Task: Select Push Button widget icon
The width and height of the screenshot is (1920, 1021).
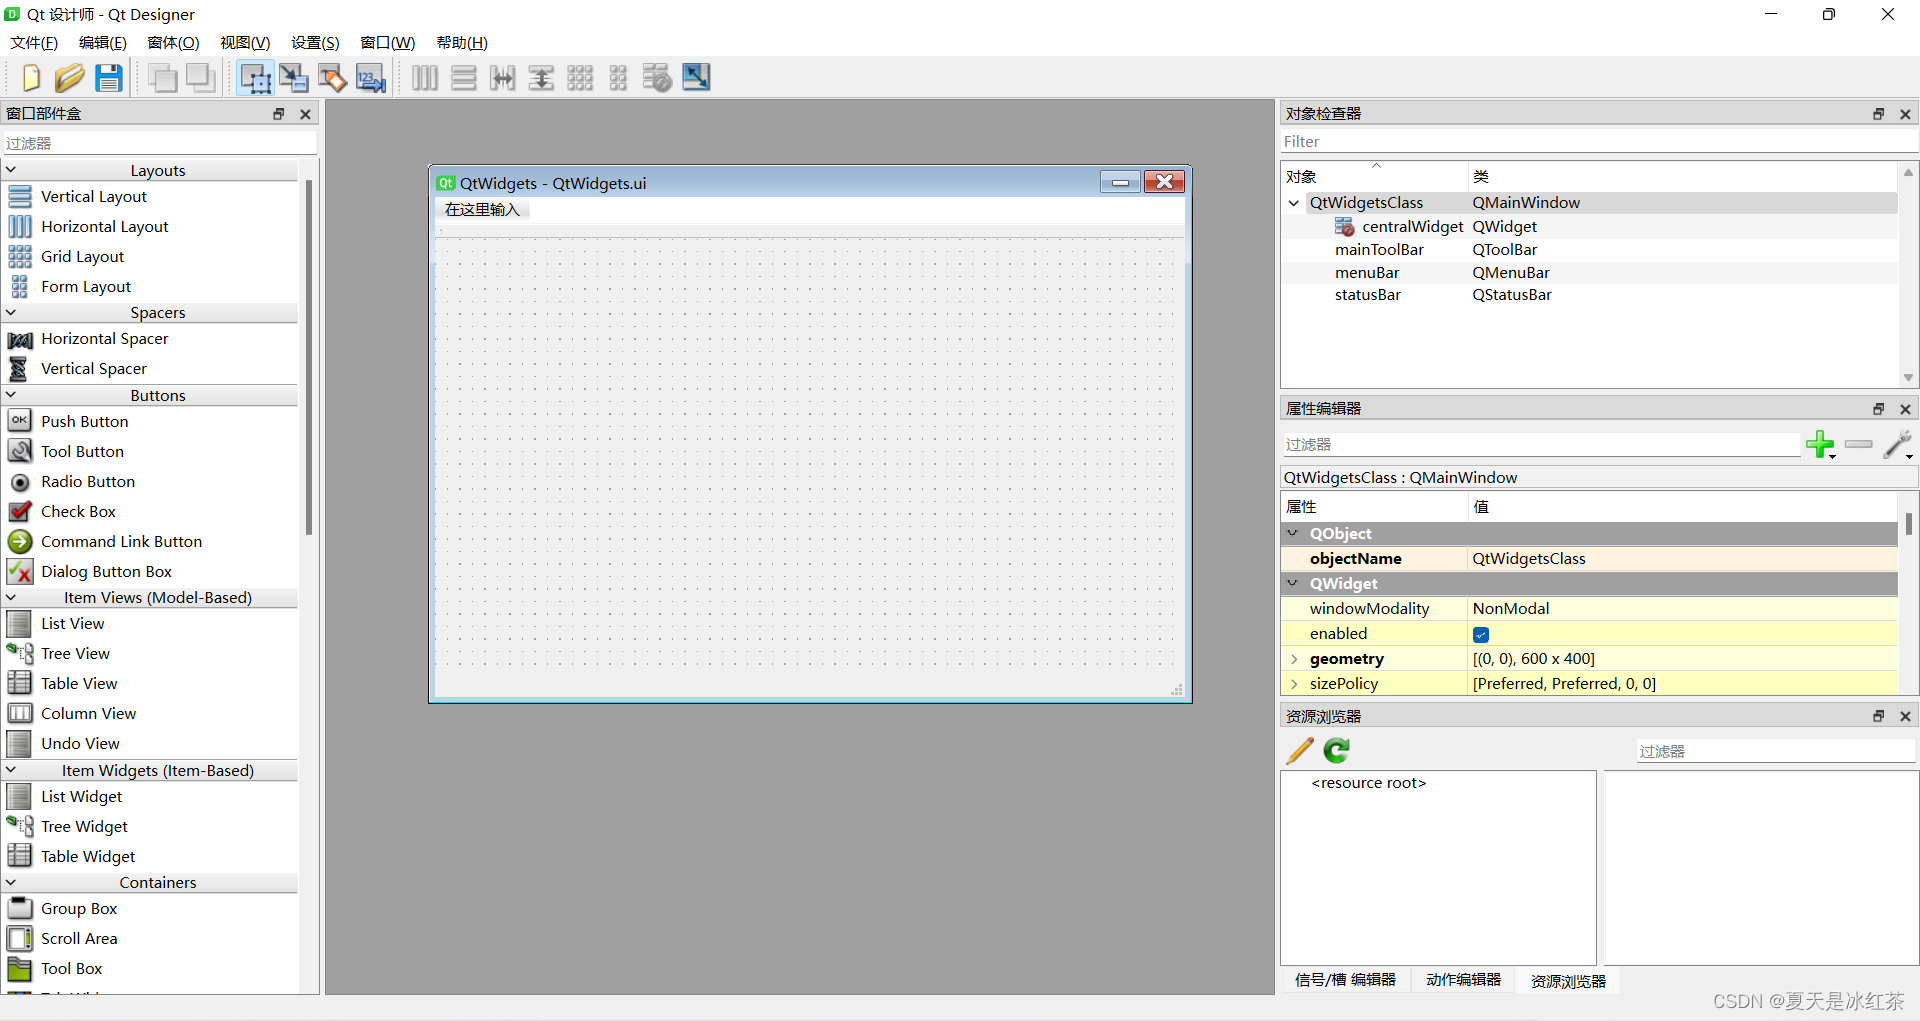Action: (x=20, y=421)
